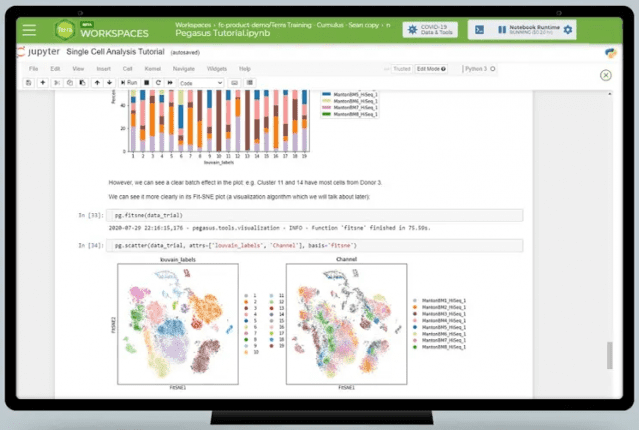The height and width of the screenshot is (430, 639).
Task: Move the selected cell up
Action: (x=98, y=82)
